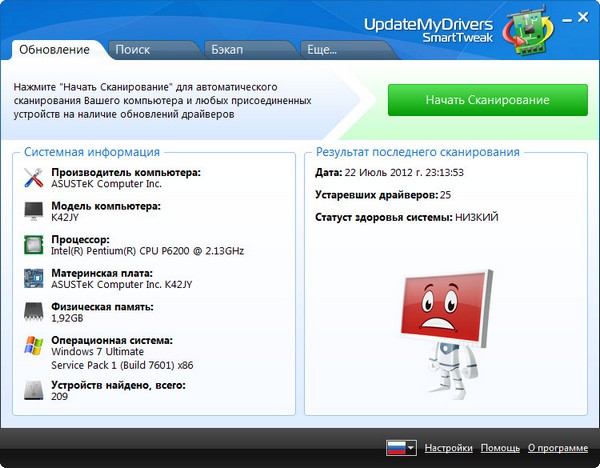The height and width of the screenshot is (468, 600).
Task: Click the memory value 1,92GB
Action: [67, 318]
